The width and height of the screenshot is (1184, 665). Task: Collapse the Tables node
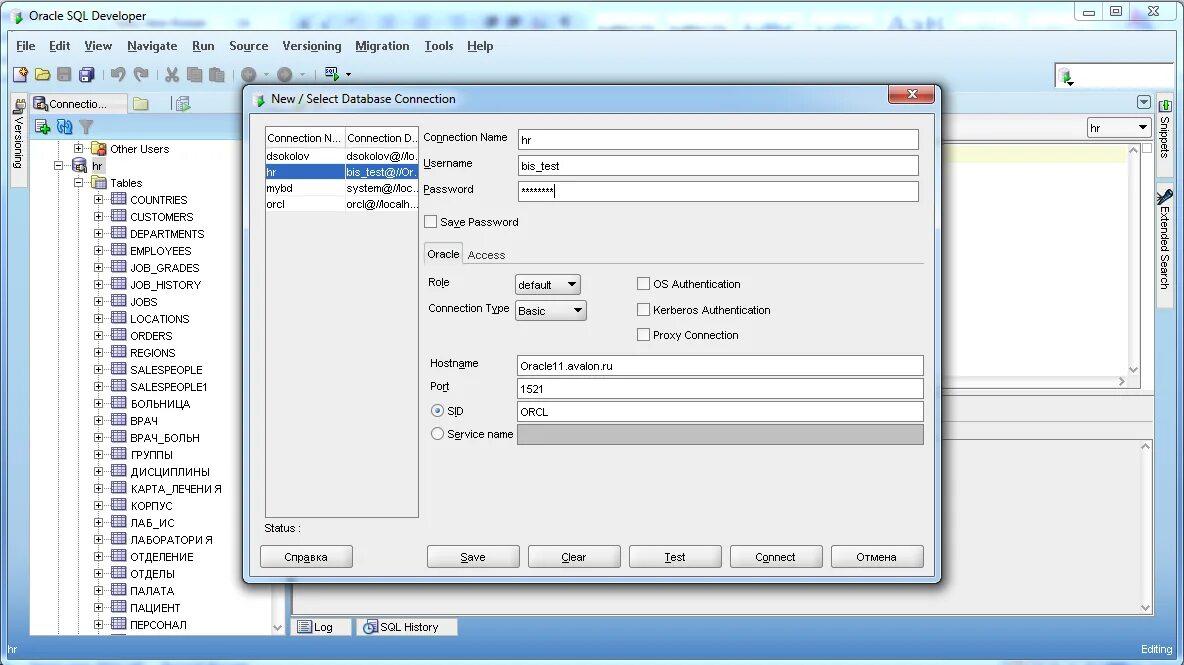coord(78,183)
